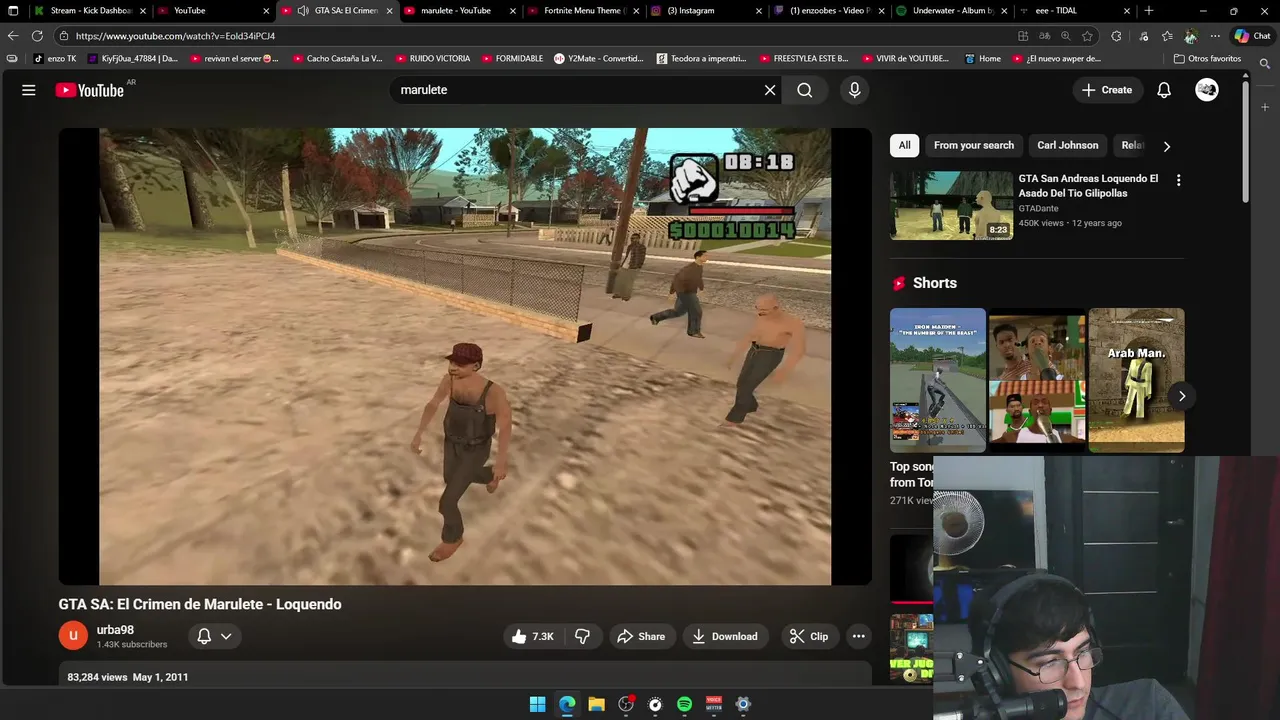
Task: Click the page vertical scrollbar
Action: point(1245,140)
